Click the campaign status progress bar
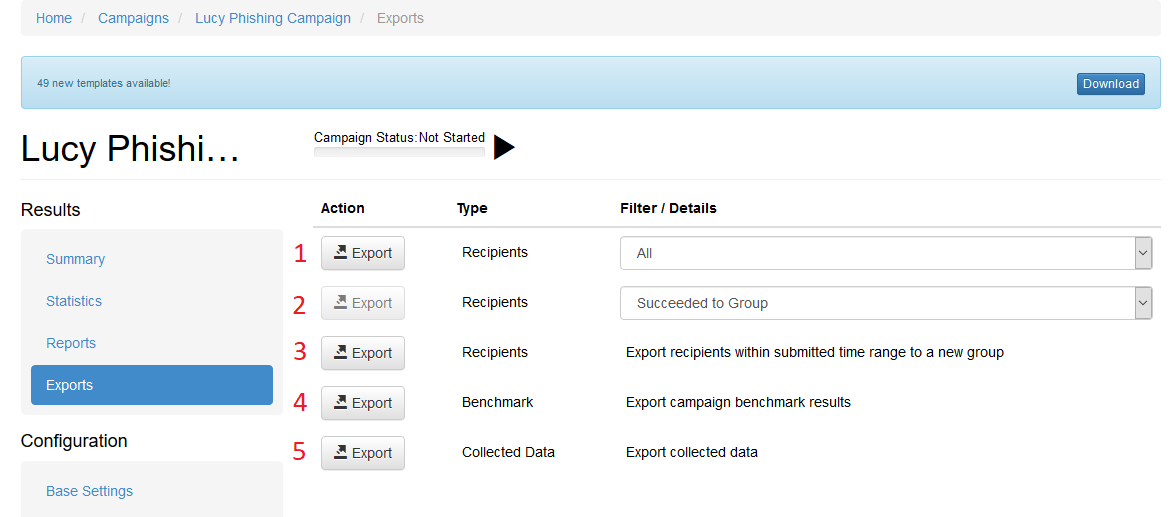 (x=399, y=152)
